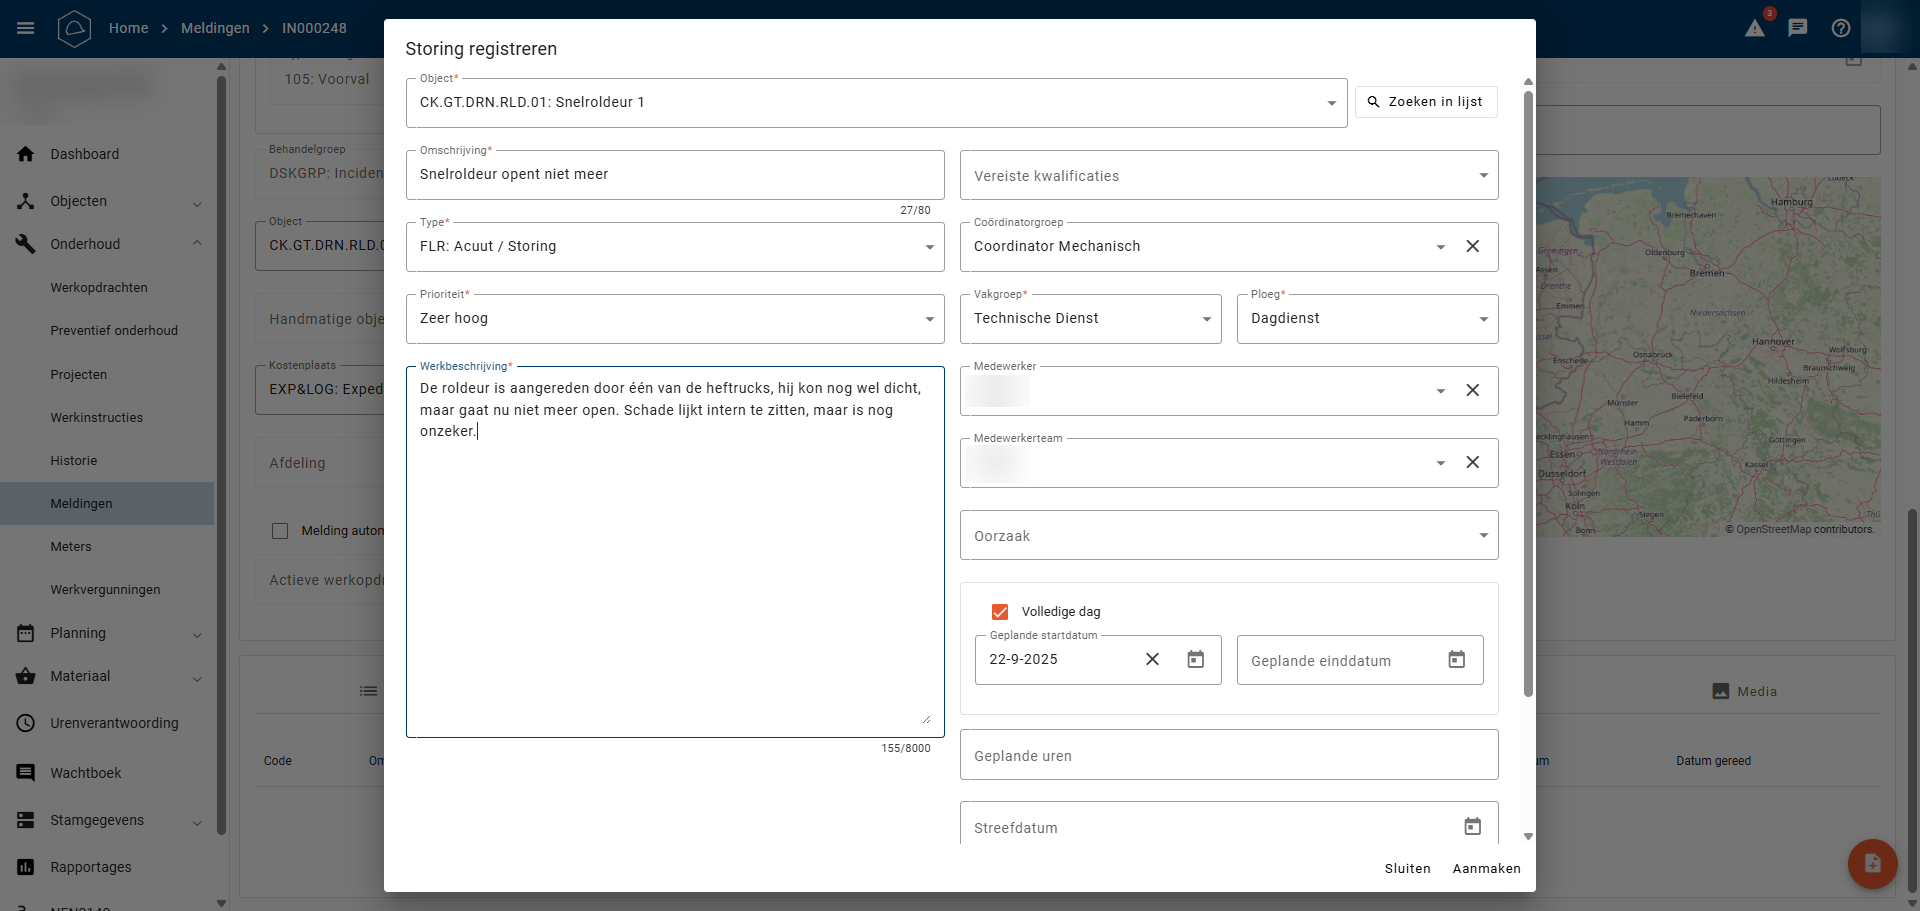1920x911 pixels.
Task: Enable the Melding checkbox in background form
Action: (x=280, y=531)
